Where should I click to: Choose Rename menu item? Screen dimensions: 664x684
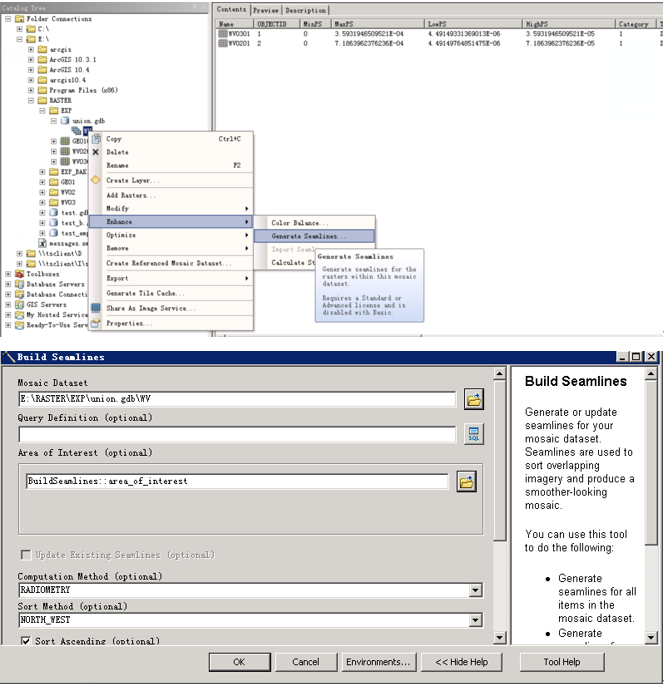coord(171,165)
